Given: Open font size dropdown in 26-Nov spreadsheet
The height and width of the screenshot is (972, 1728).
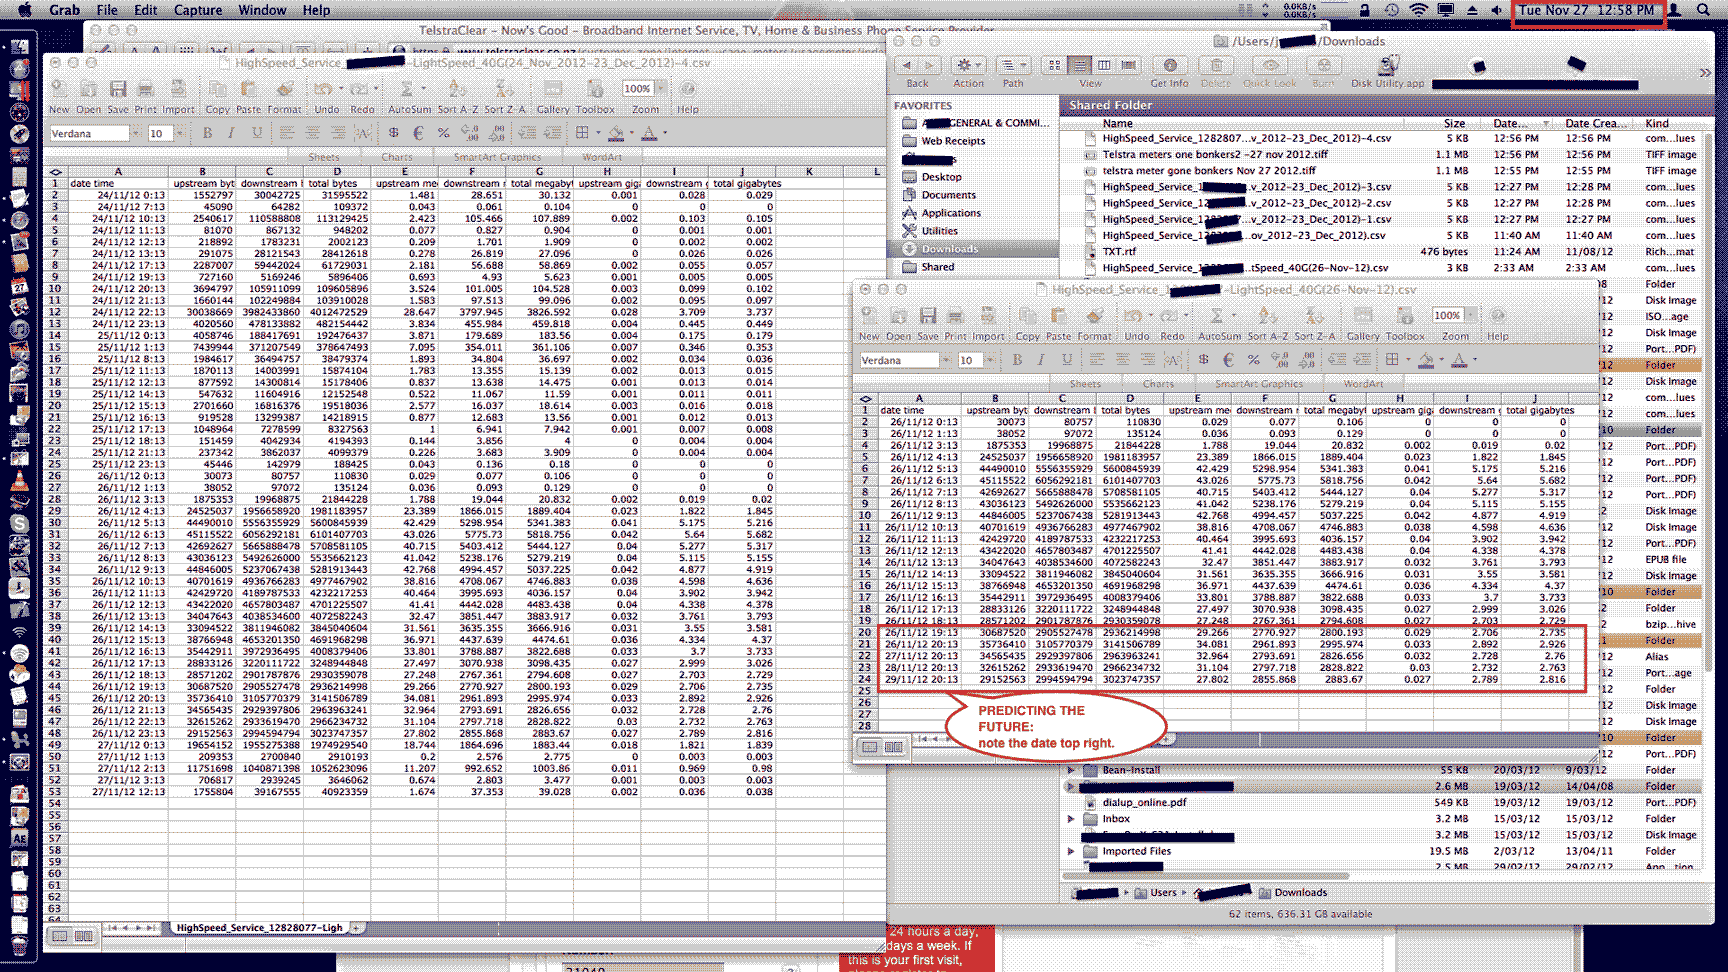Looking at the screenshot, I should click(x=990, y=360).
